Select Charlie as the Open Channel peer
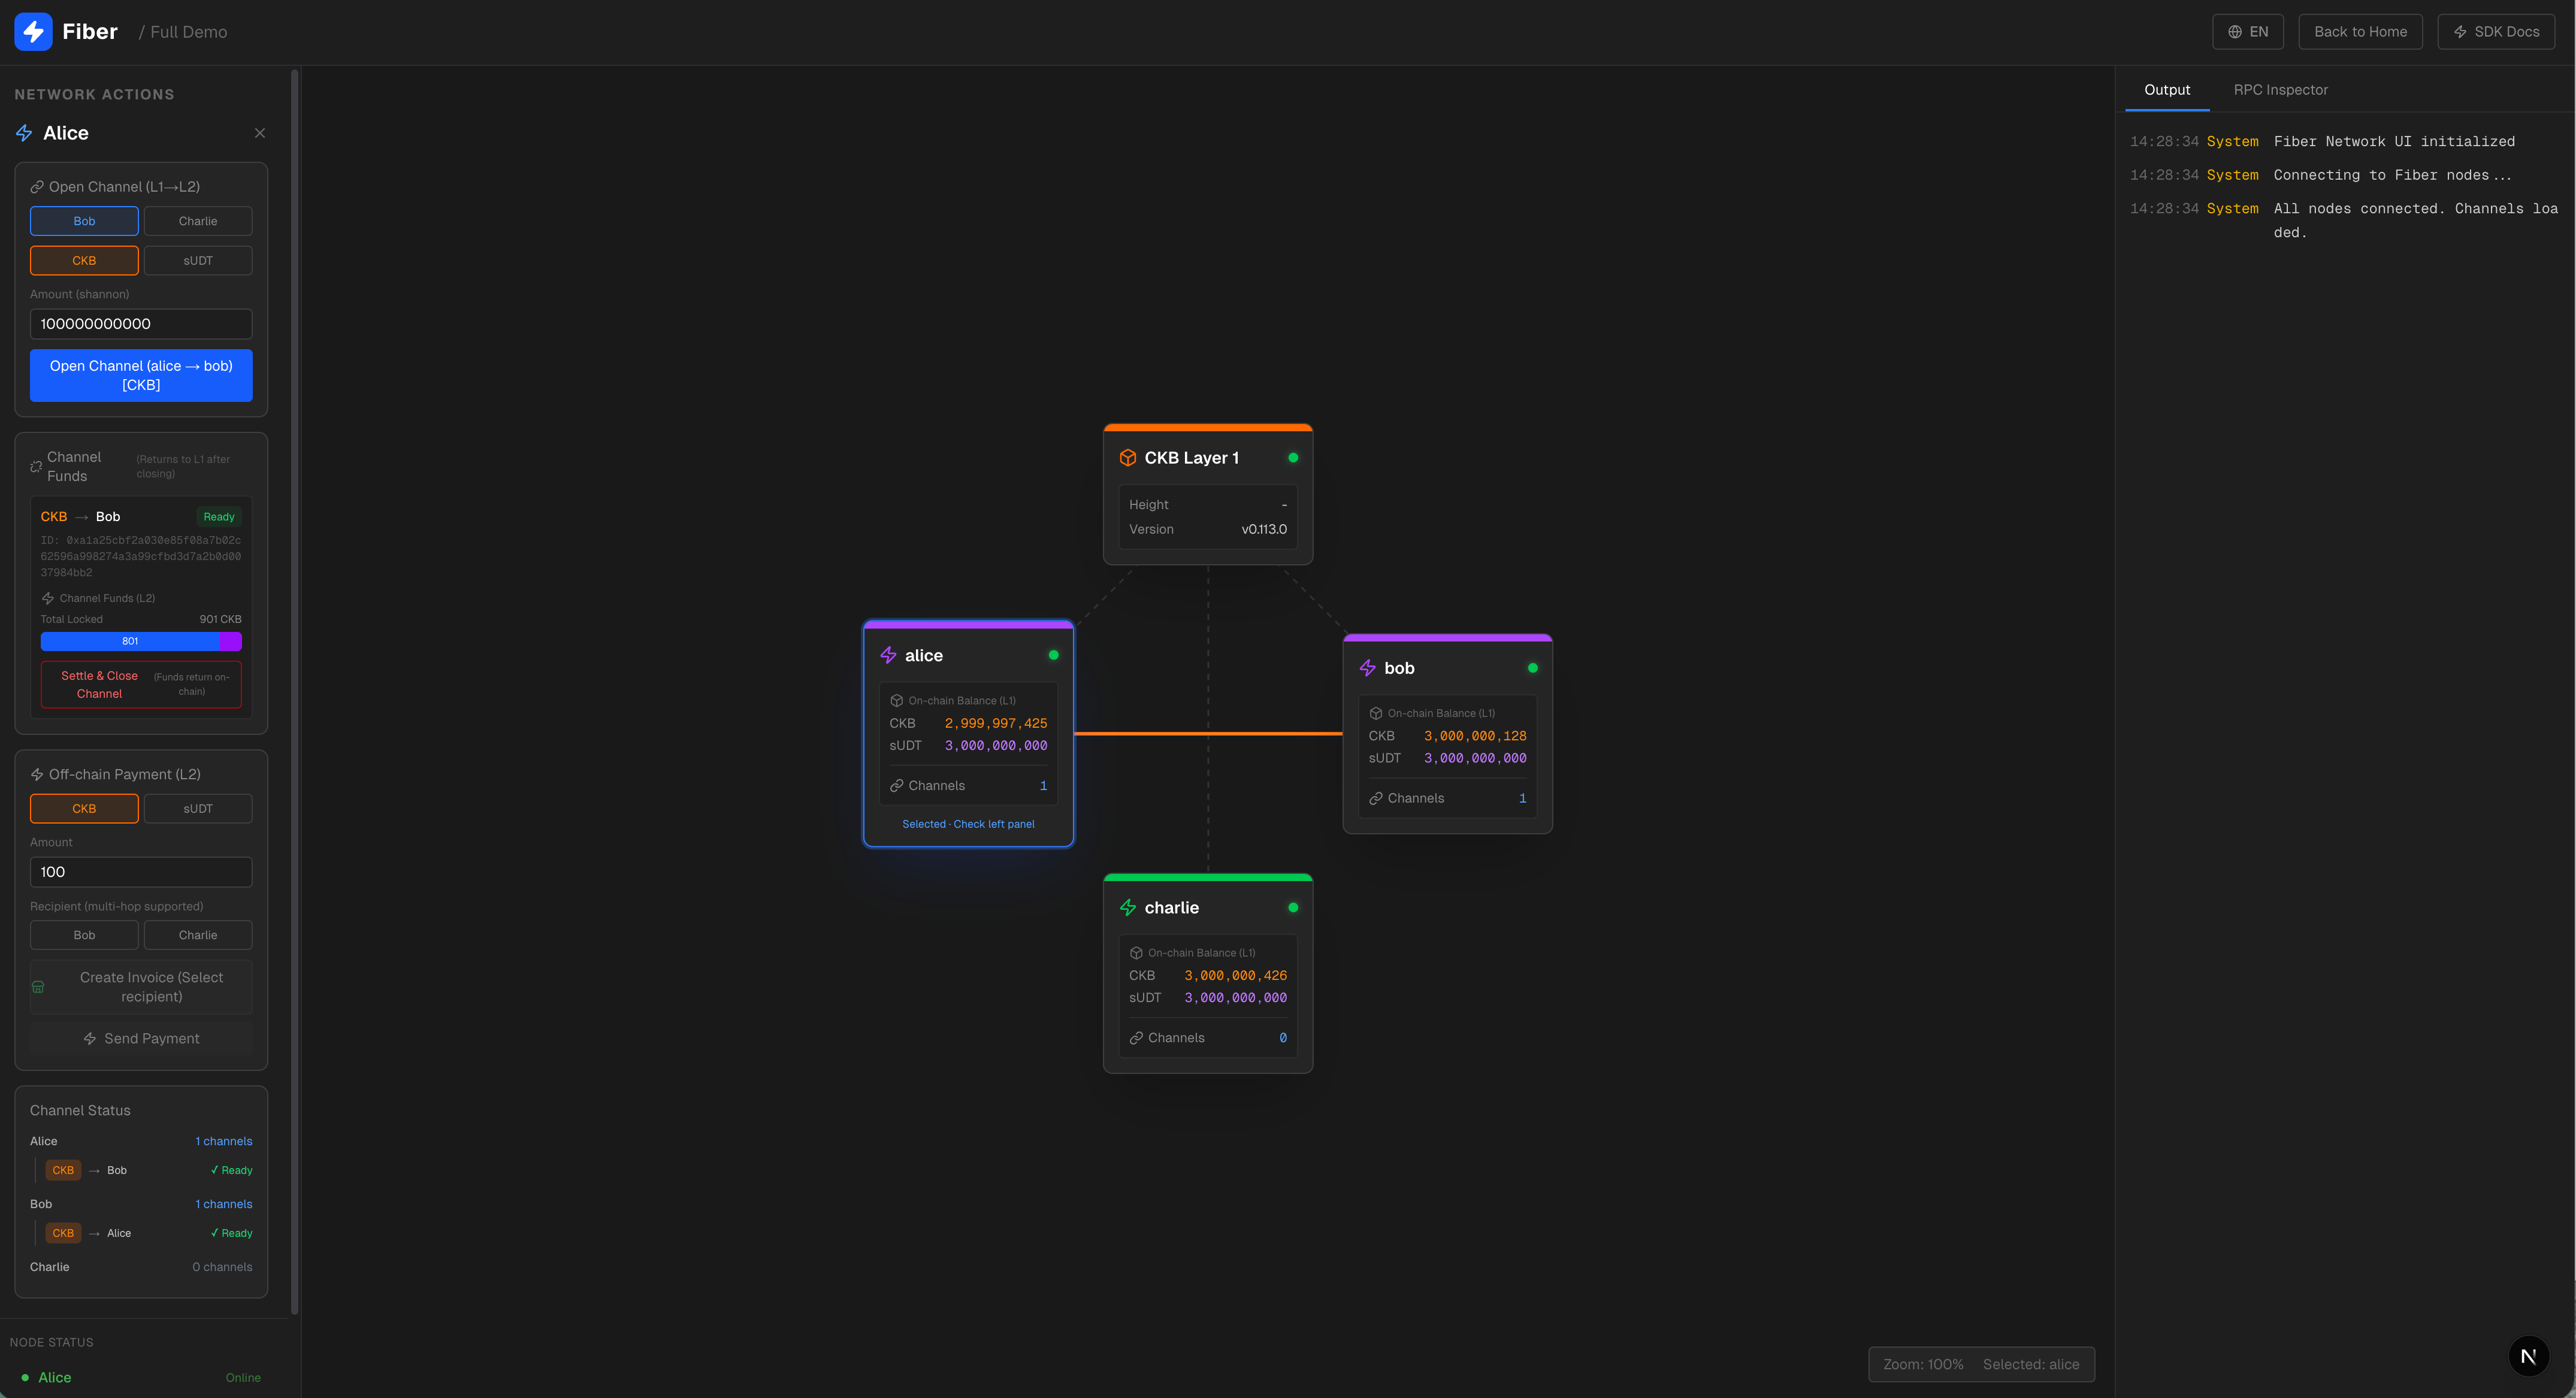This screenshot has height=1398, width=2576. click(x=197, y=221)
